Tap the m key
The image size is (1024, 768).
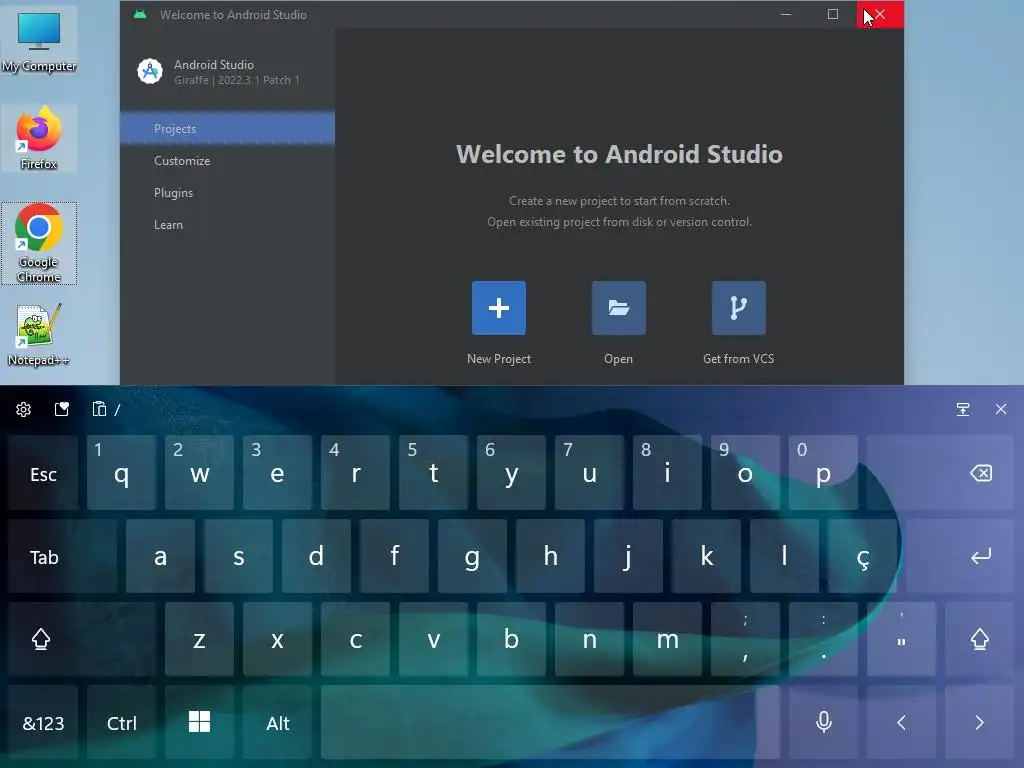[x=667, y=639]
